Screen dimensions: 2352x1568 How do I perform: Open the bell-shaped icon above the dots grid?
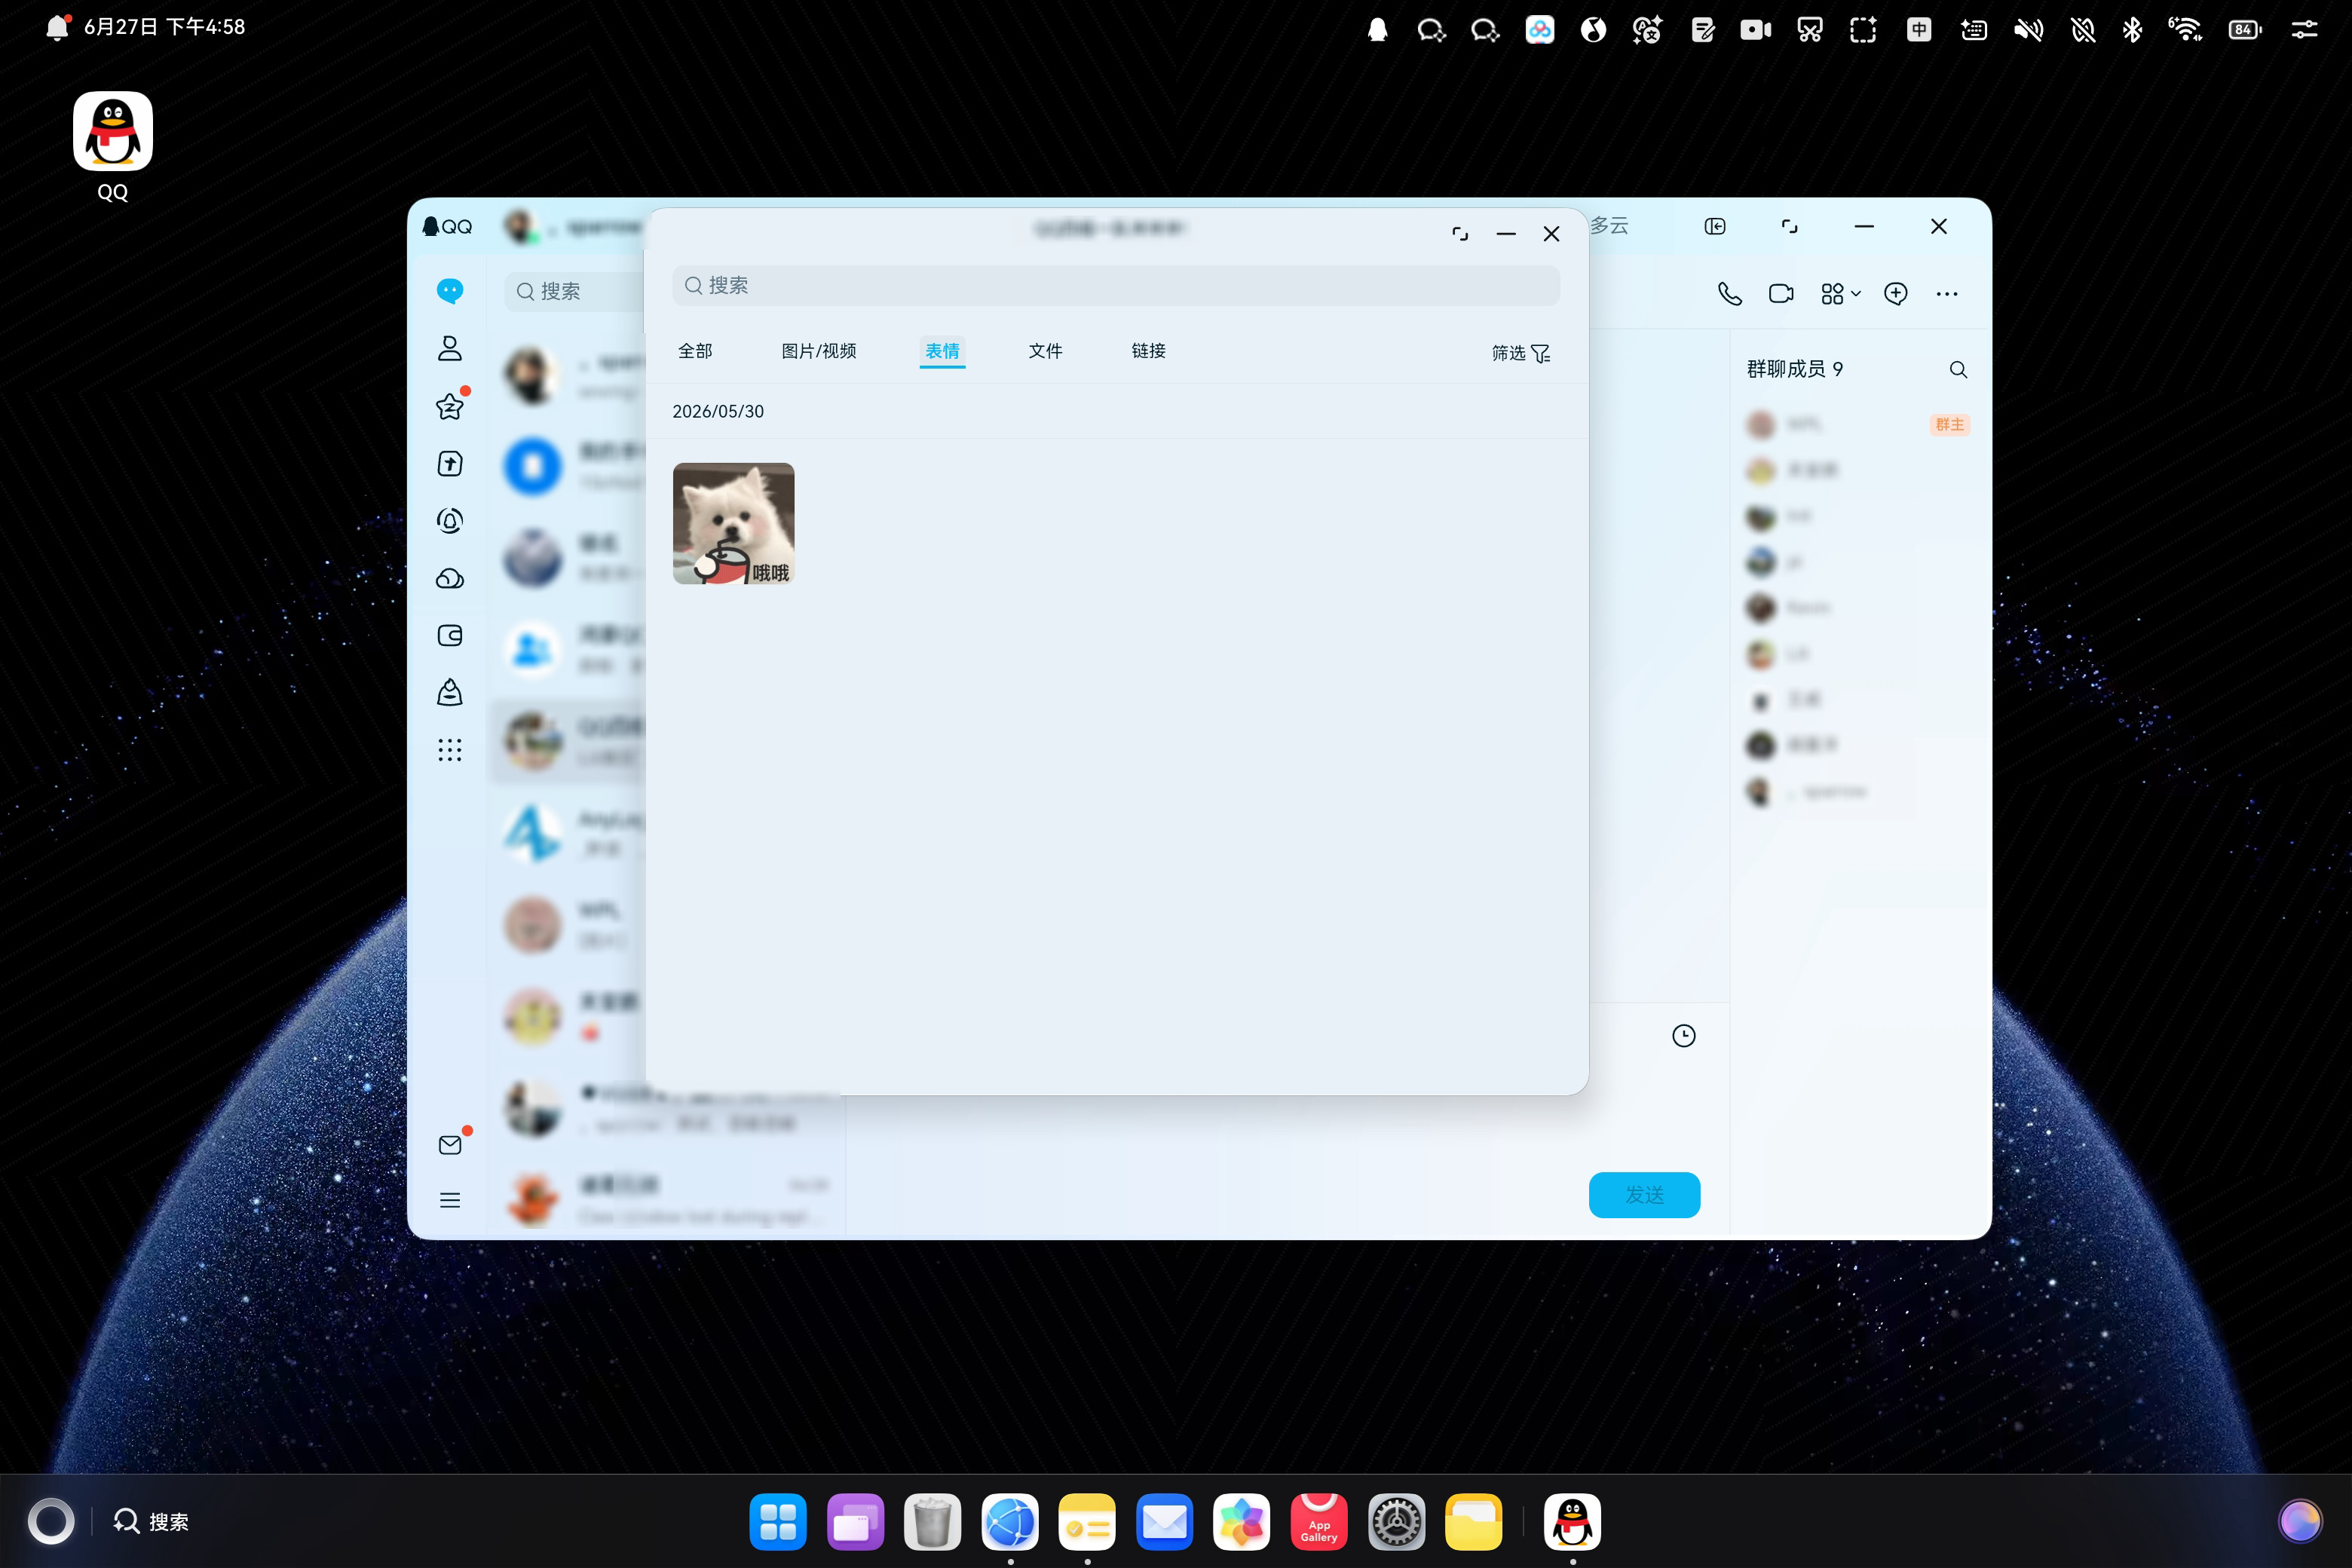point(450,693)
